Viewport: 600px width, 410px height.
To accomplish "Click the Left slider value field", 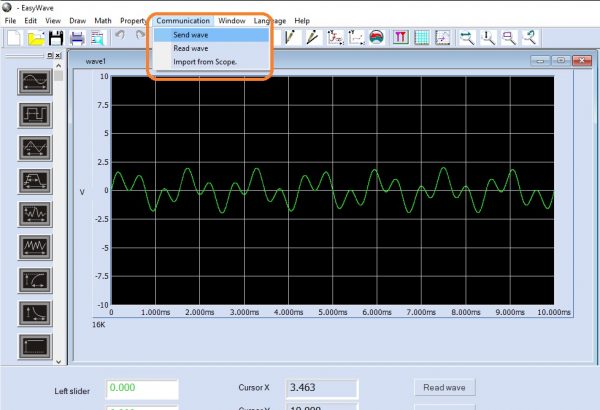I will click(x=141, y=388).
